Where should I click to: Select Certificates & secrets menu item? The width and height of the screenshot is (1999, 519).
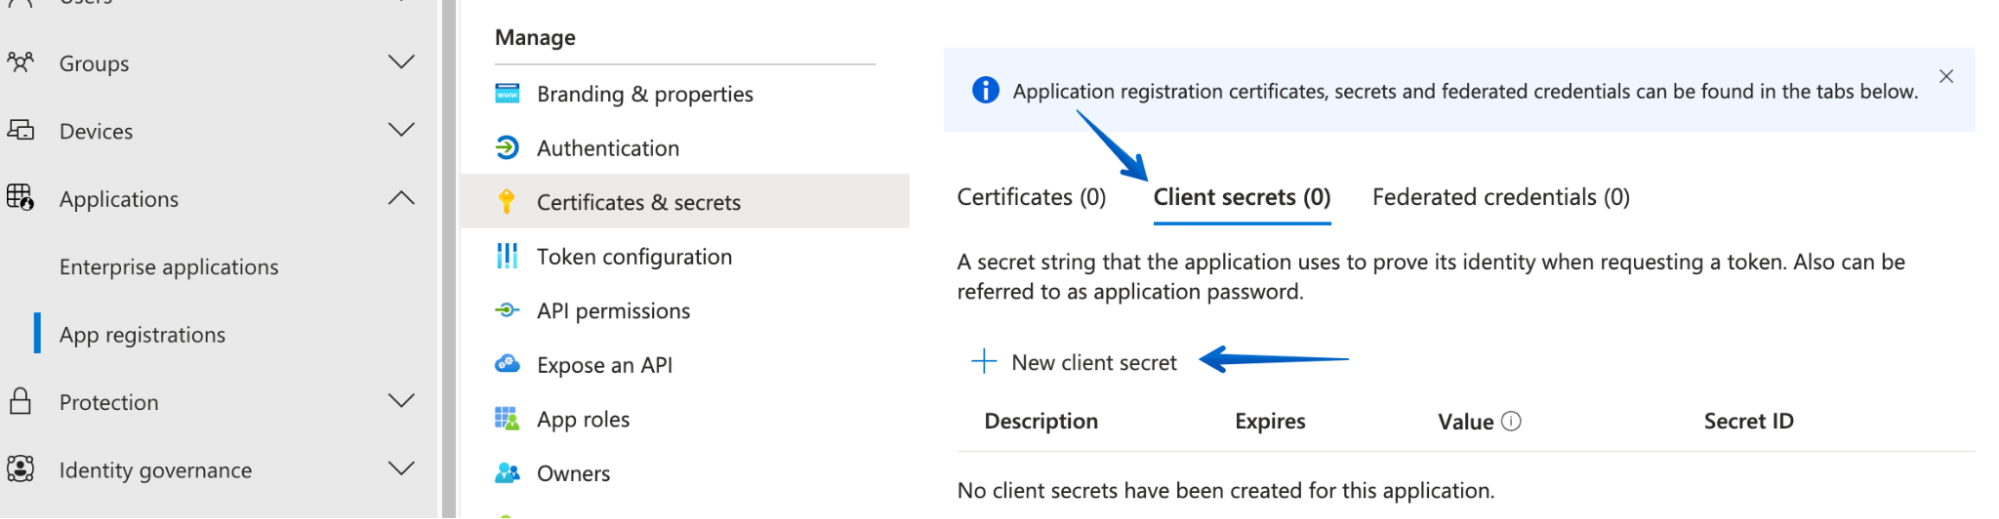(684, 202)
